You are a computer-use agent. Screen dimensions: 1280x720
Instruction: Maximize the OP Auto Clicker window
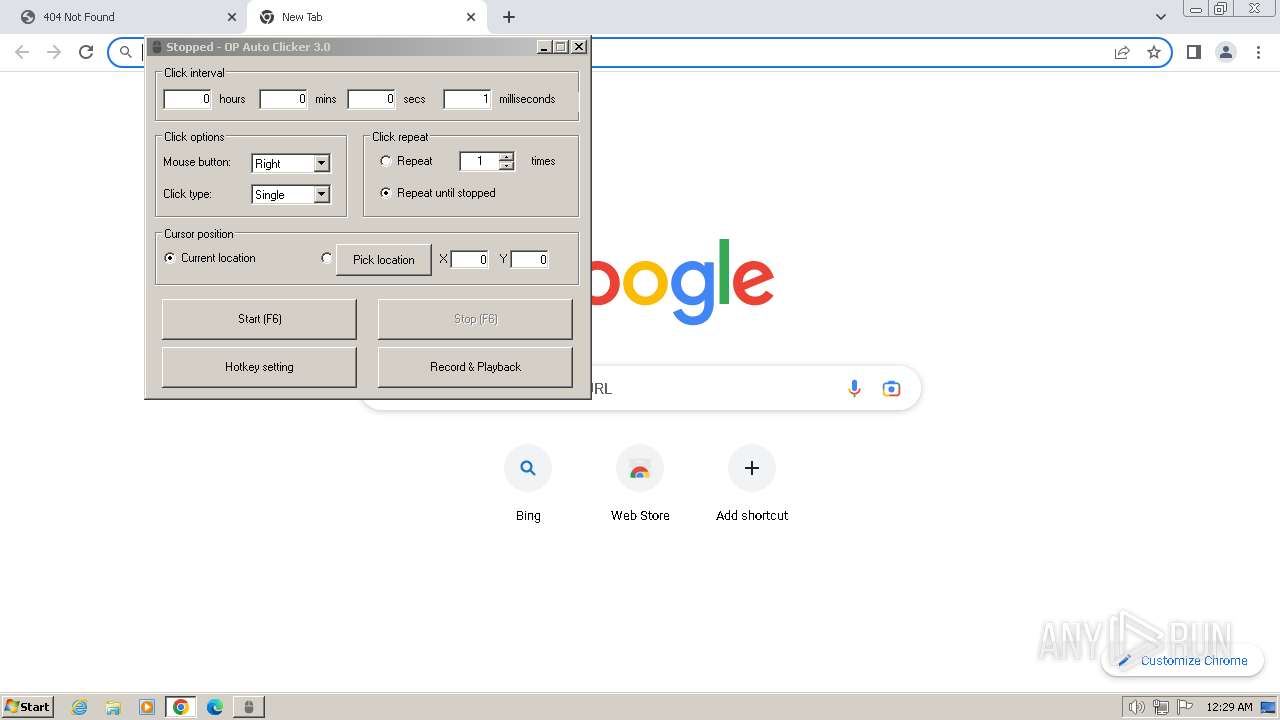pyautogui.click(x=560, y=47)
